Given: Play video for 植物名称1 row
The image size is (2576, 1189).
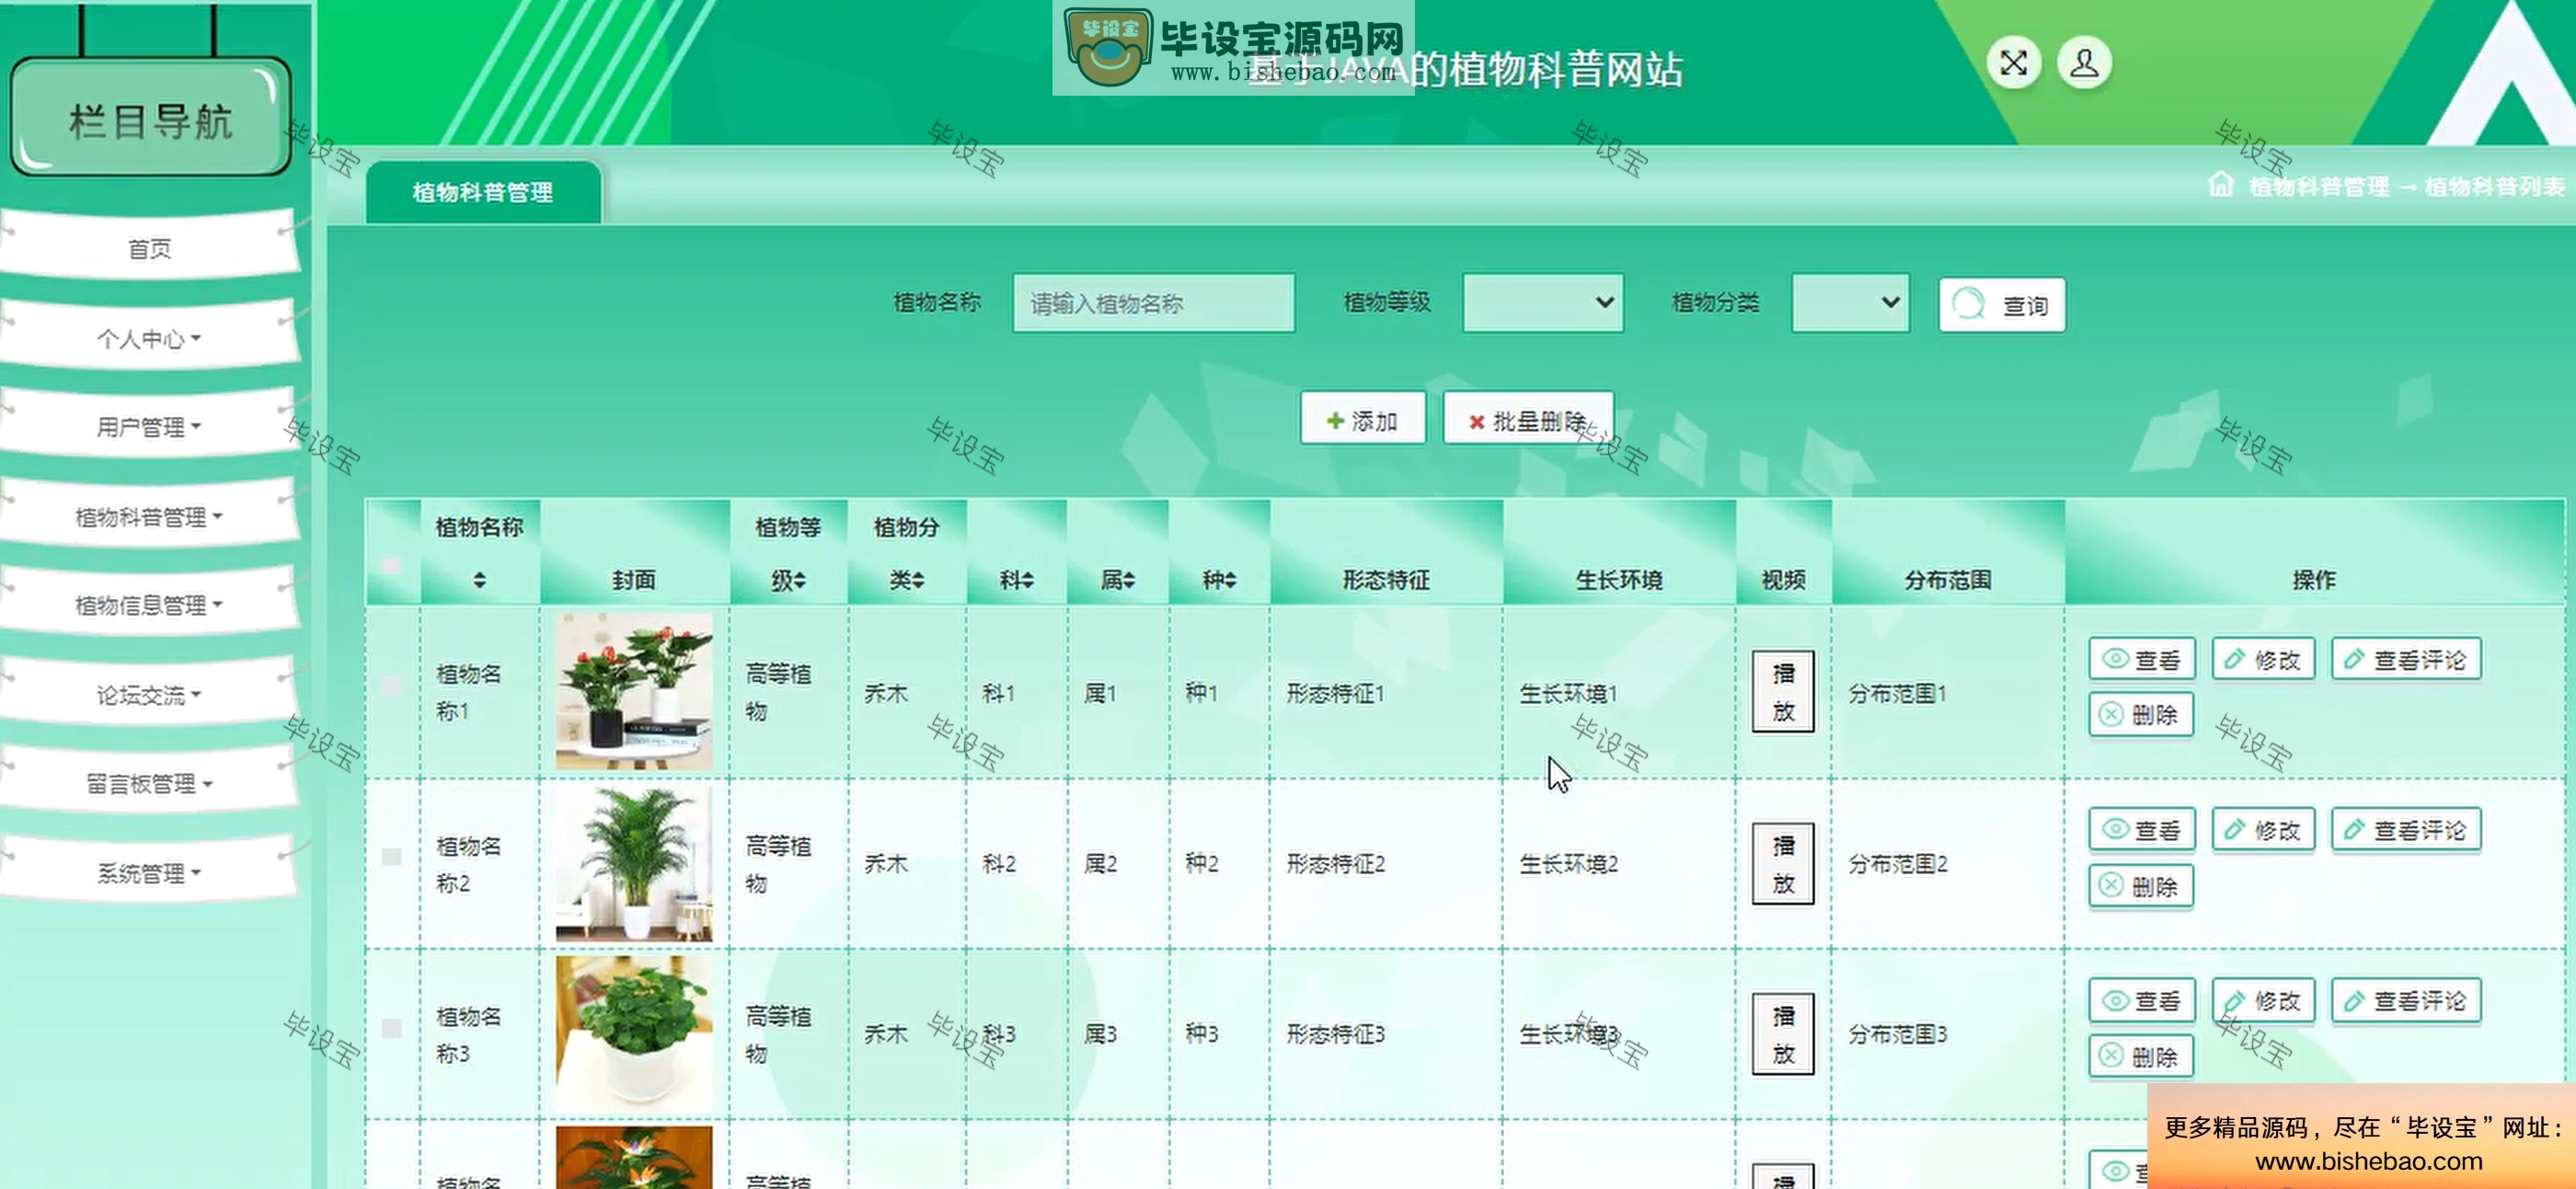Looking at the screenshot, I should 1783,692.
